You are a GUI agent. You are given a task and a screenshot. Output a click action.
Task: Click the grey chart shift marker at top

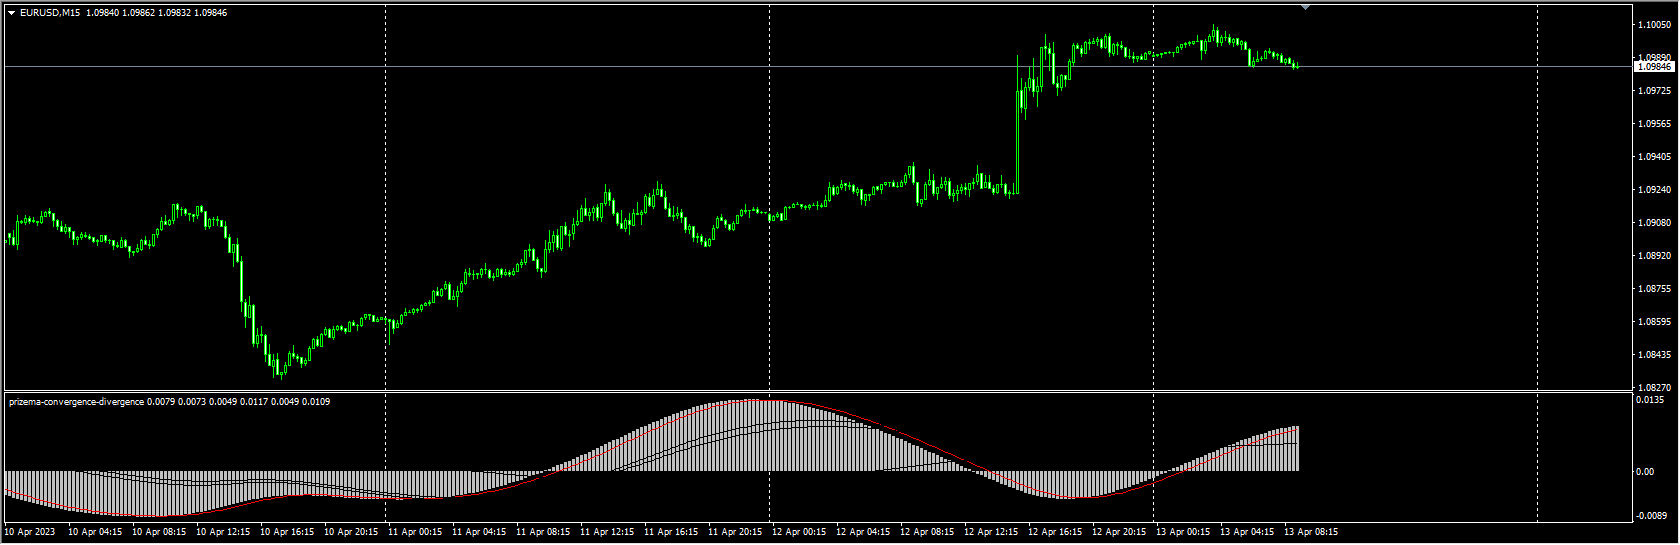tap(1305, 7)
